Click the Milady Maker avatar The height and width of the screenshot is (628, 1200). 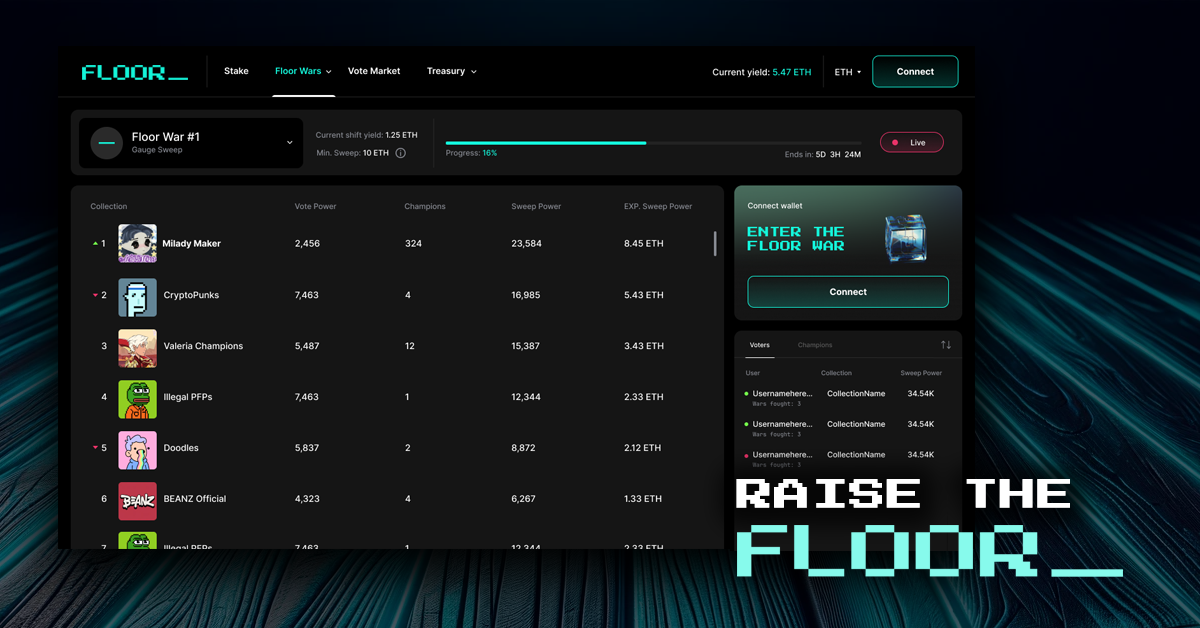pyautogui.click(x=137, y=244)
